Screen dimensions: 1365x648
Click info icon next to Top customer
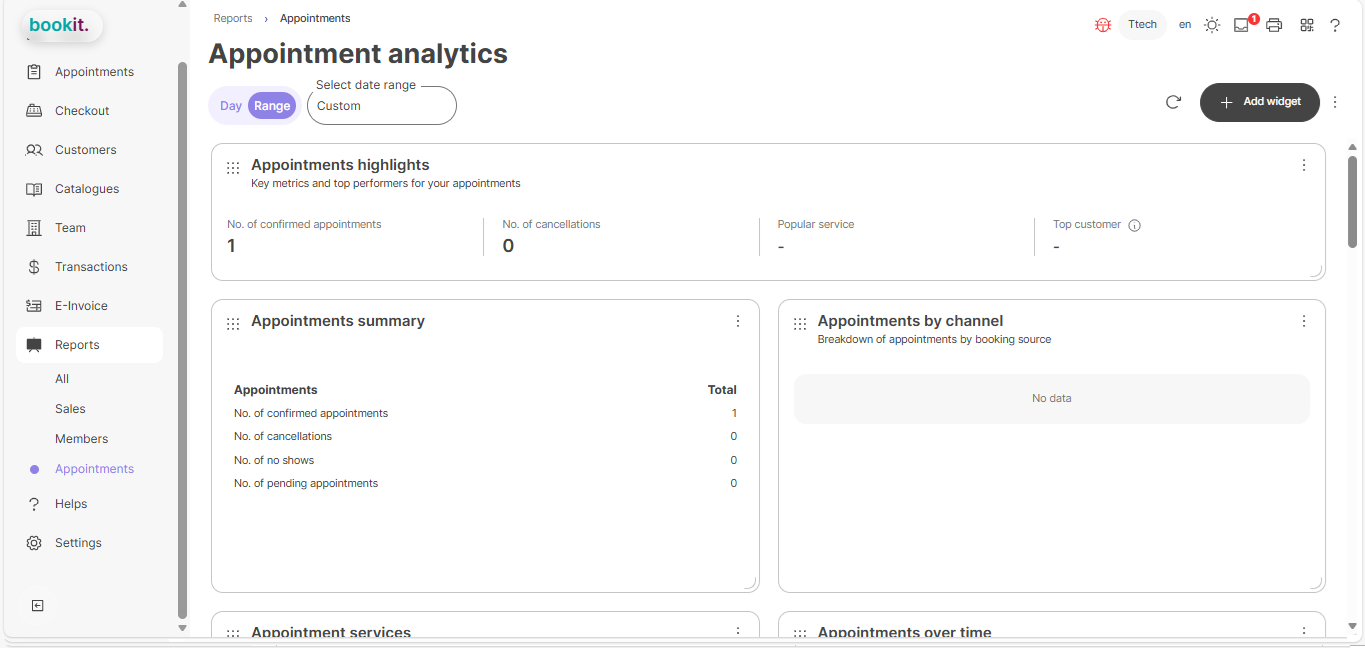coord(1134,225)
